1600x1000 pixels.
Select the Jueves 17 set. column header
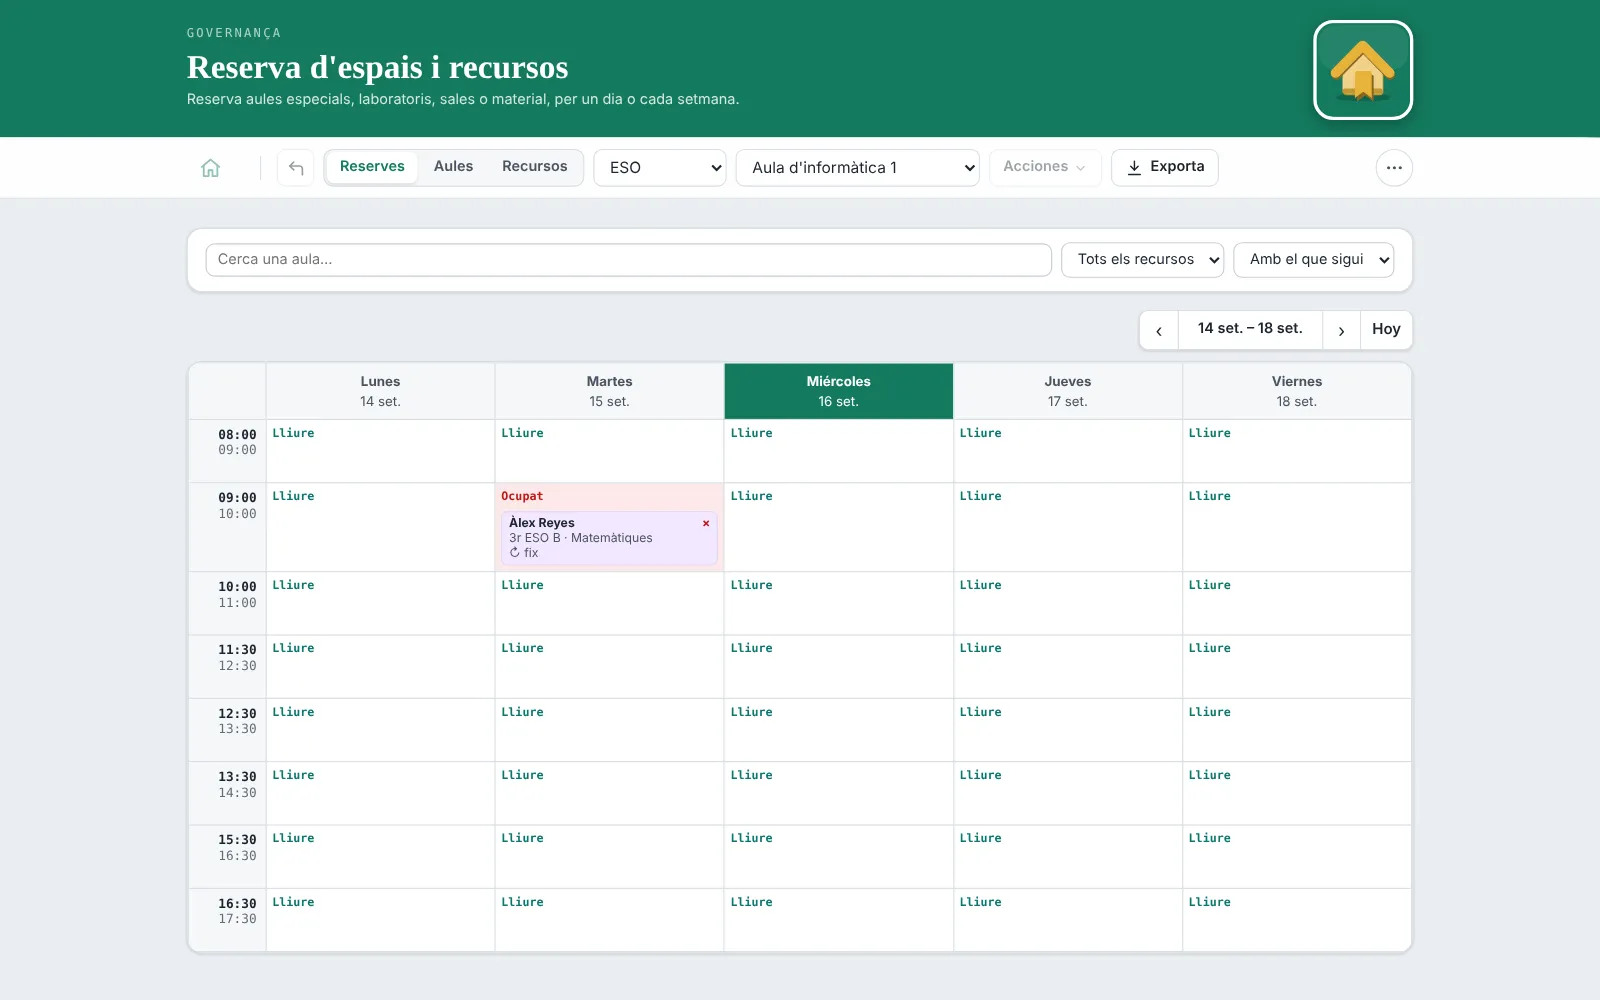pyautogui.click(x=1068, y=391)
